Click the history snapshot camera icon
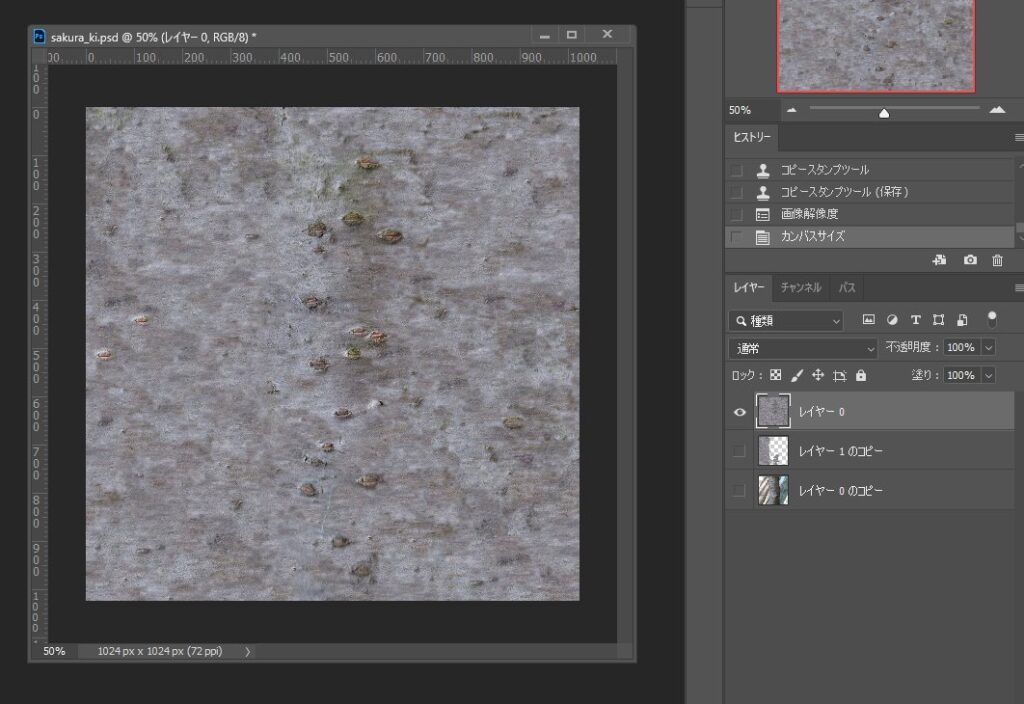Viewport: 1024px width, 704px height. (969, 260)
